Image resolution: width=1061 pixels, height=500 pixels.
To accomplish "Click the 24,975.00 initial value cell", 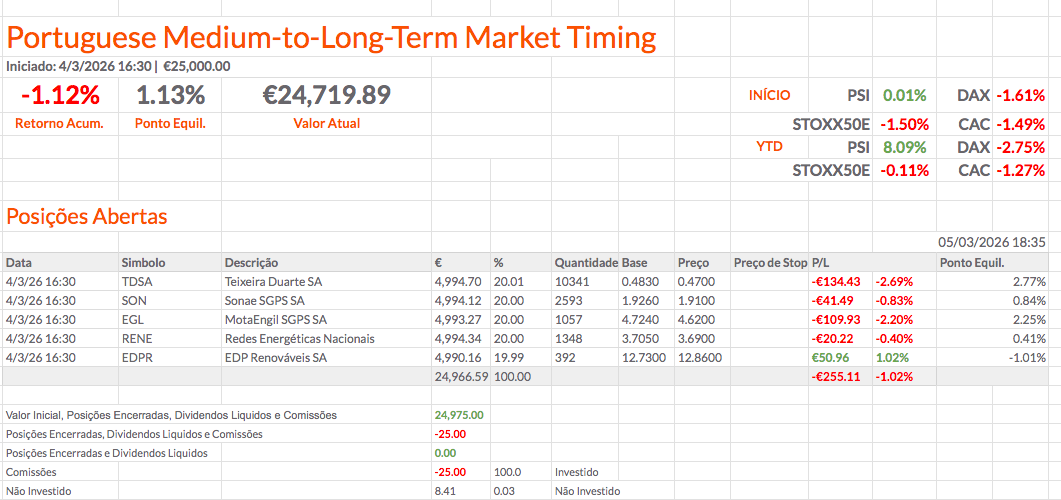I will pos(460,415).
